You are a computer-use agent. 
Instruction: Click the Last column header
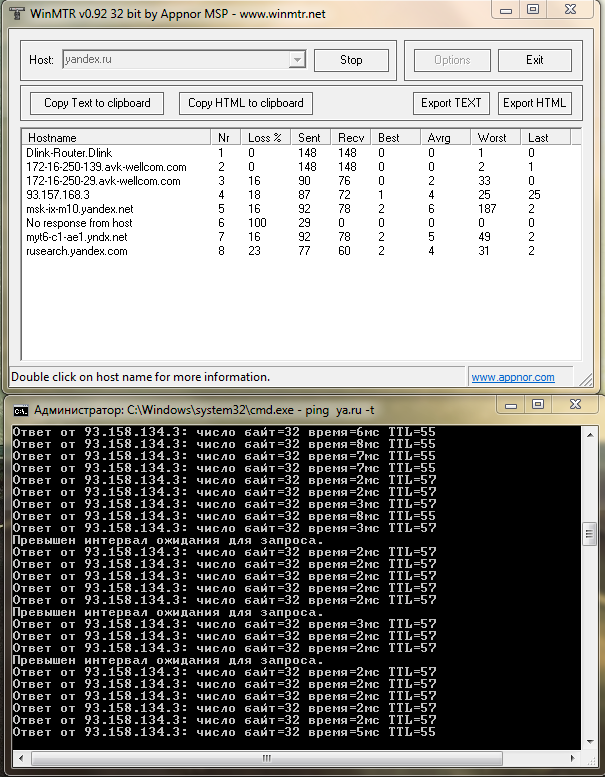(x=546, y=137)
